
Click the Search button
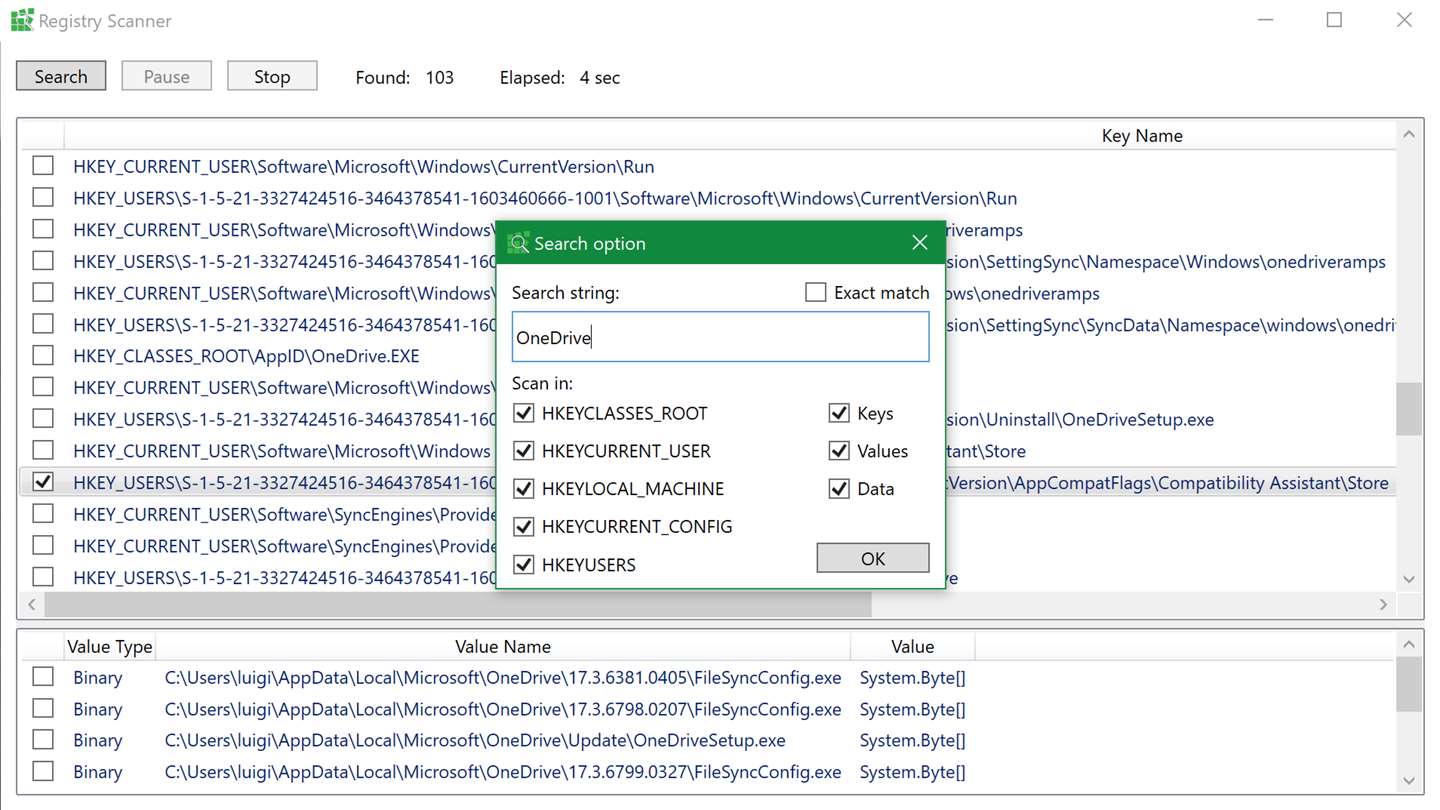[x=61, y=76]
